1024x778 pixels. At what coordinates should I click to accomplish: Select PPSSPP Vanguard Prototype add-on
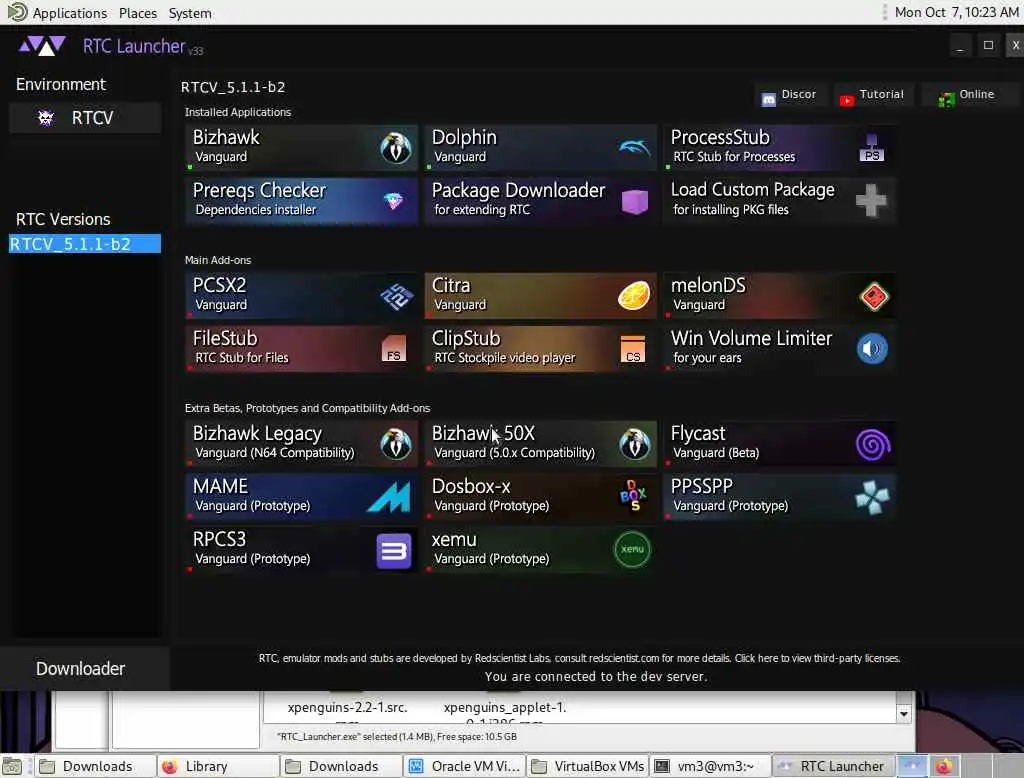[x=779, y=497]
